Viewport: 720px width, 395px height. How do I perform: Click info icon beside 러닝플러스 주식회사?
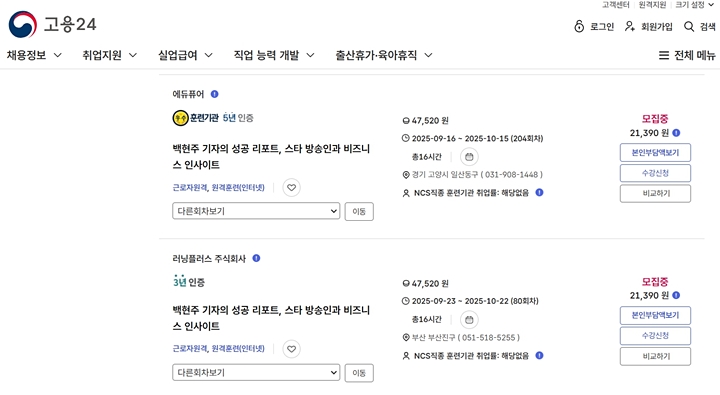(256, 258)
